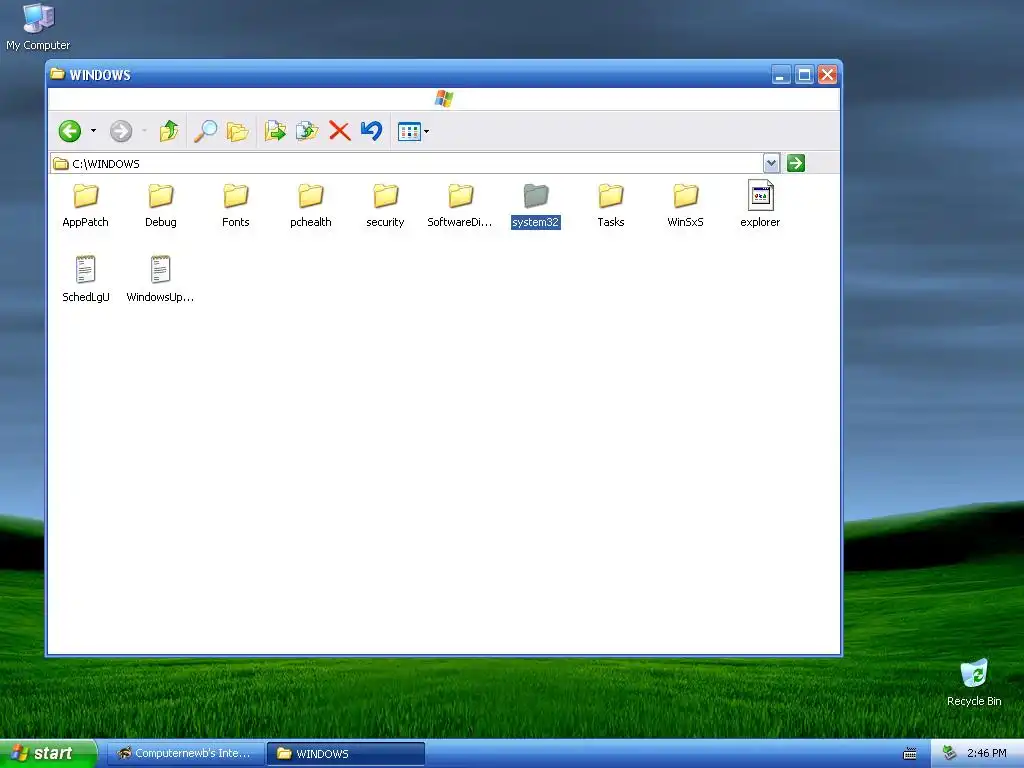Screen dimensions: 1024x768
Task: Select the pchealth folder
Action: pos(311,205)
